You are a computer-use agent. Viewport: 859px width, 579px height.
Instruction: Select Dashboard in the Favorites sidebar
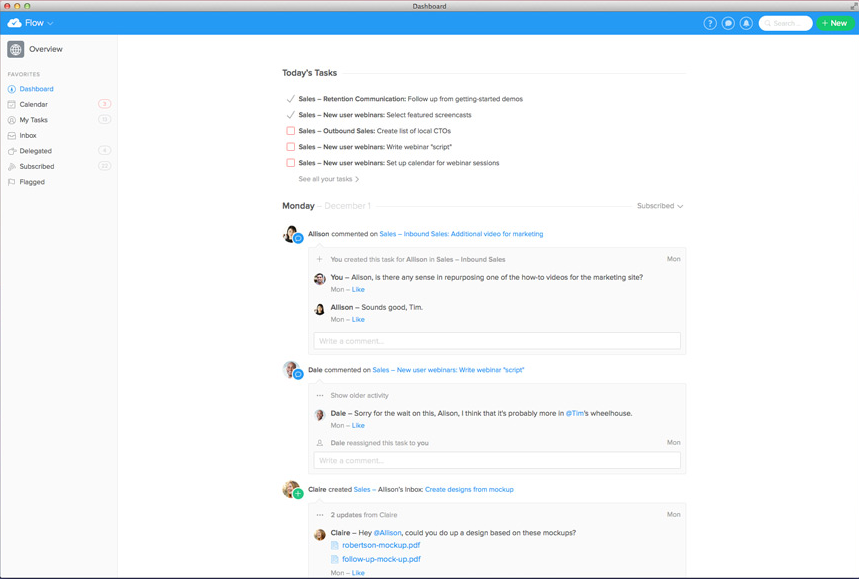36,88
